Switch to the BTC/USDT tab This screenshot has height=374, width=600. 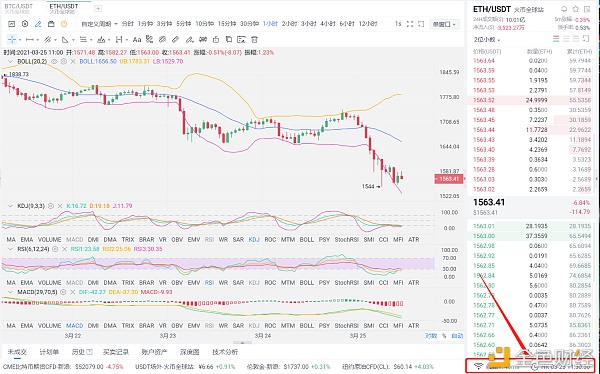[18, 8]
